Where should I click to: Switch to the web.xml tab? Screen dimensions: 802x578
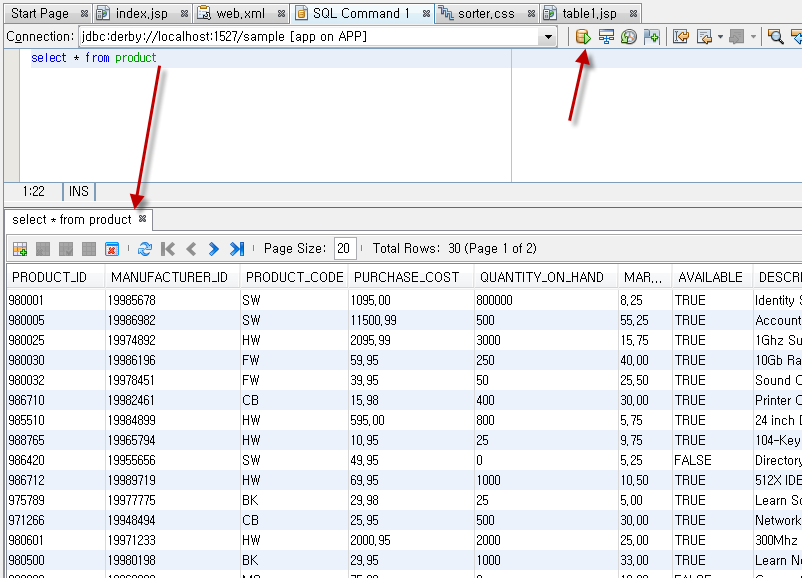pos(240,13)
